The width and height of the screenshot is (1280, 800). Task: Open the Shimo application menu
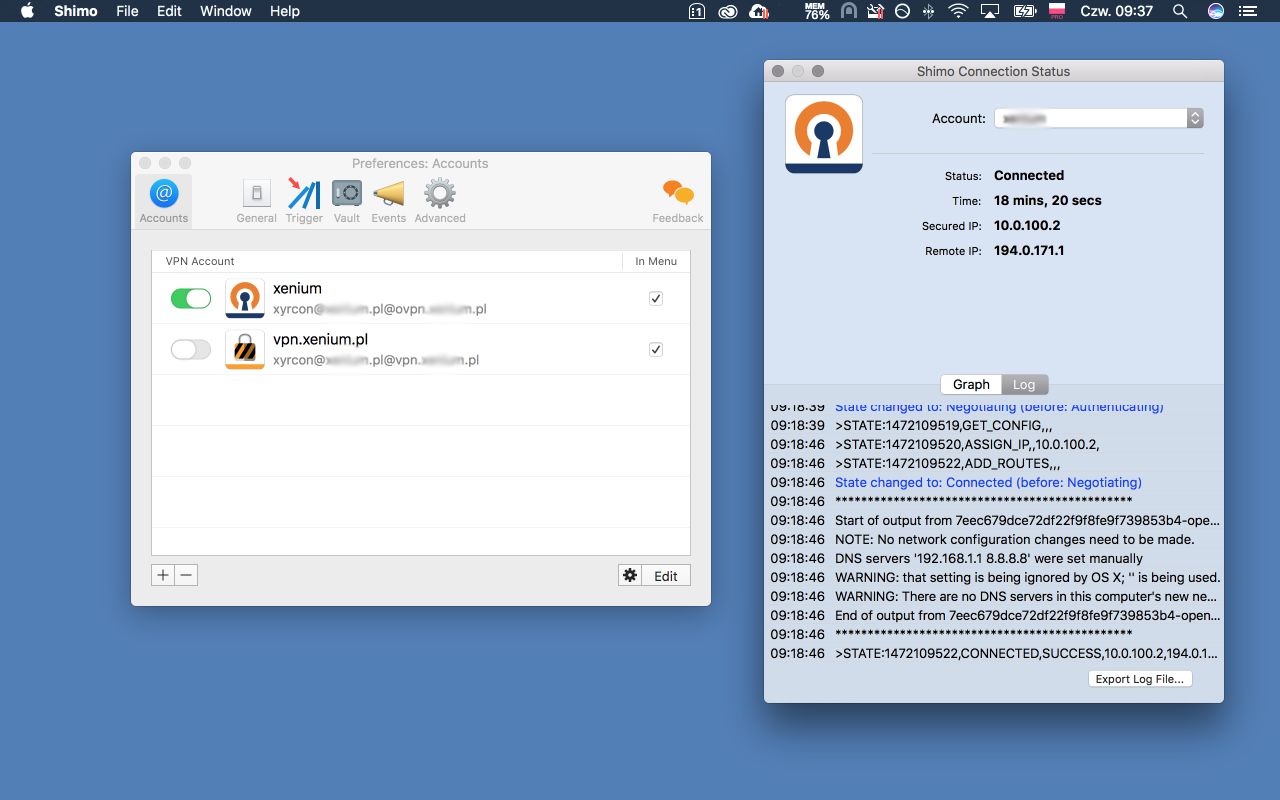coord(76,11)
